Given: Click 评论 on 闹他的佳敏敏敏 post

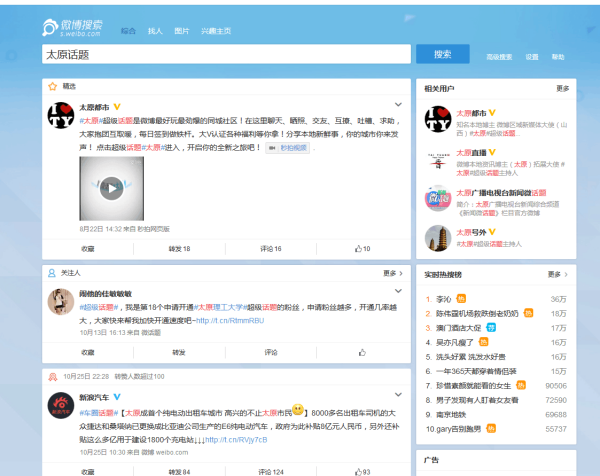Looking at the screenshot, I should tap(271, 352).
